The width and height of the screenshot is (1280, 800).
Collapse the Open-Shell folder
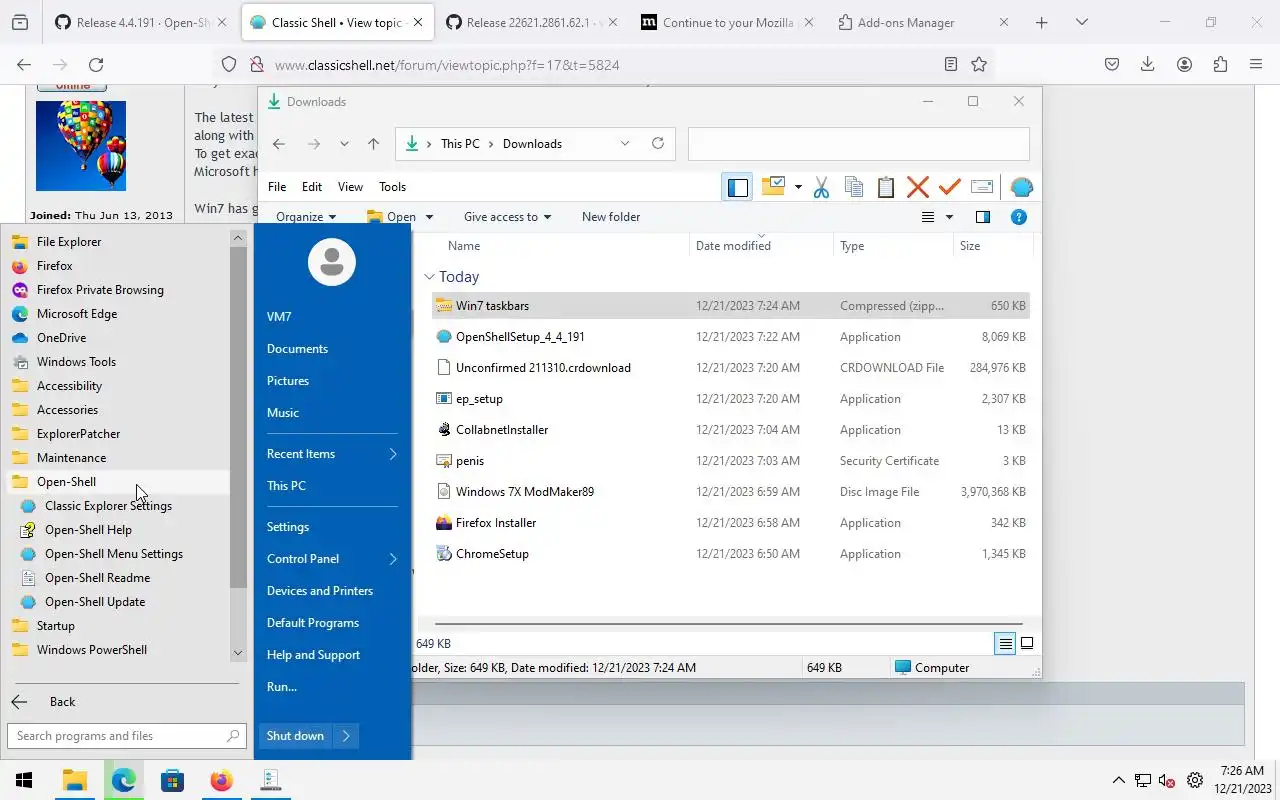119,482
